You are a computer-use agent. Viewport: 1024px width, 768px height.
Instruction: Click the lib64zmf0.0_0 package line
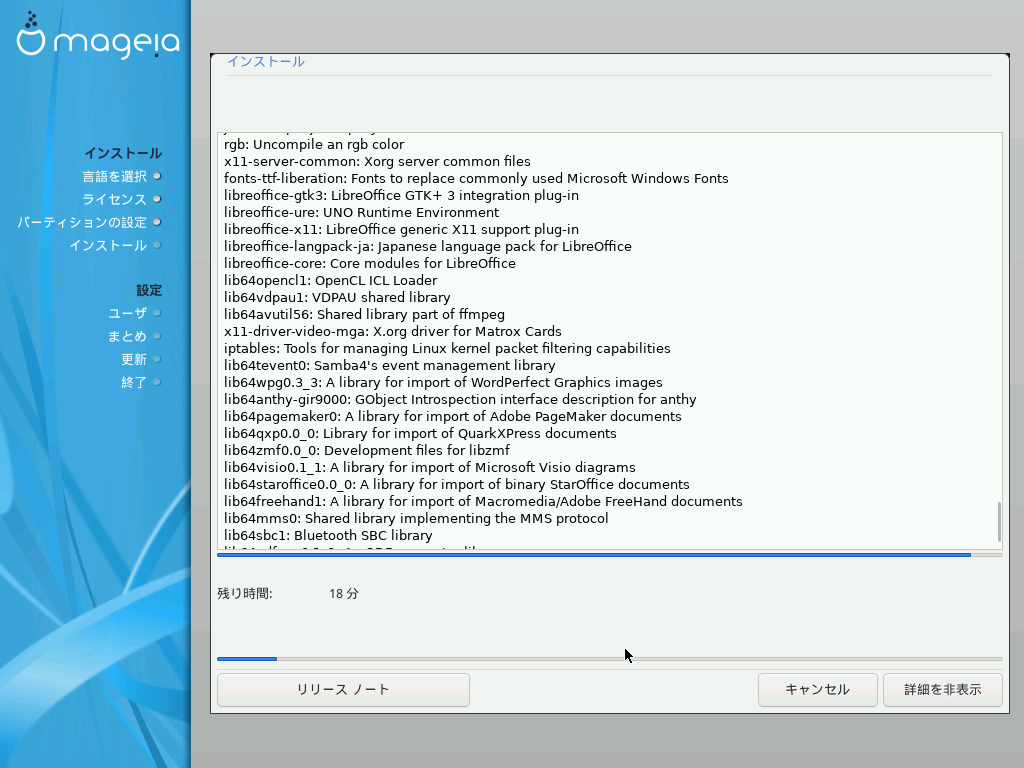[367, 450]
